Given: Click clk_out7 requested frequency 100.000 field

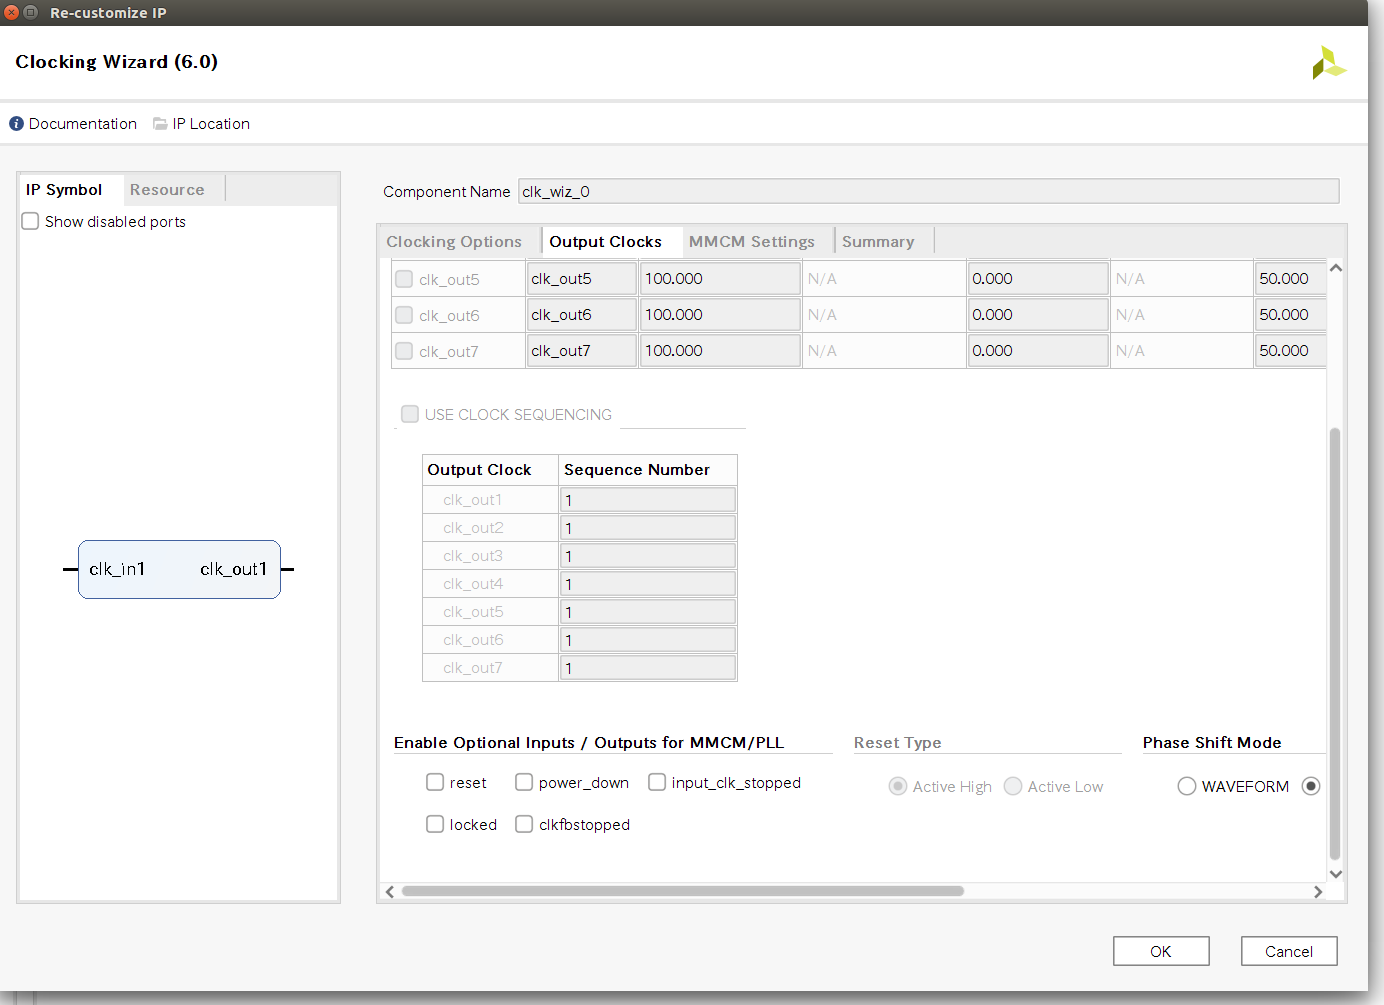Looking at the screenshot, I should point(720,351).
